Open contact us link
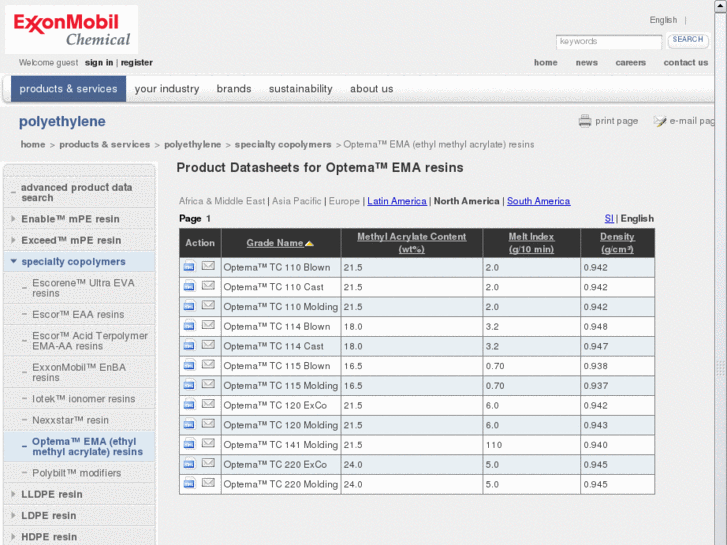727x545 pixels. 686,63
